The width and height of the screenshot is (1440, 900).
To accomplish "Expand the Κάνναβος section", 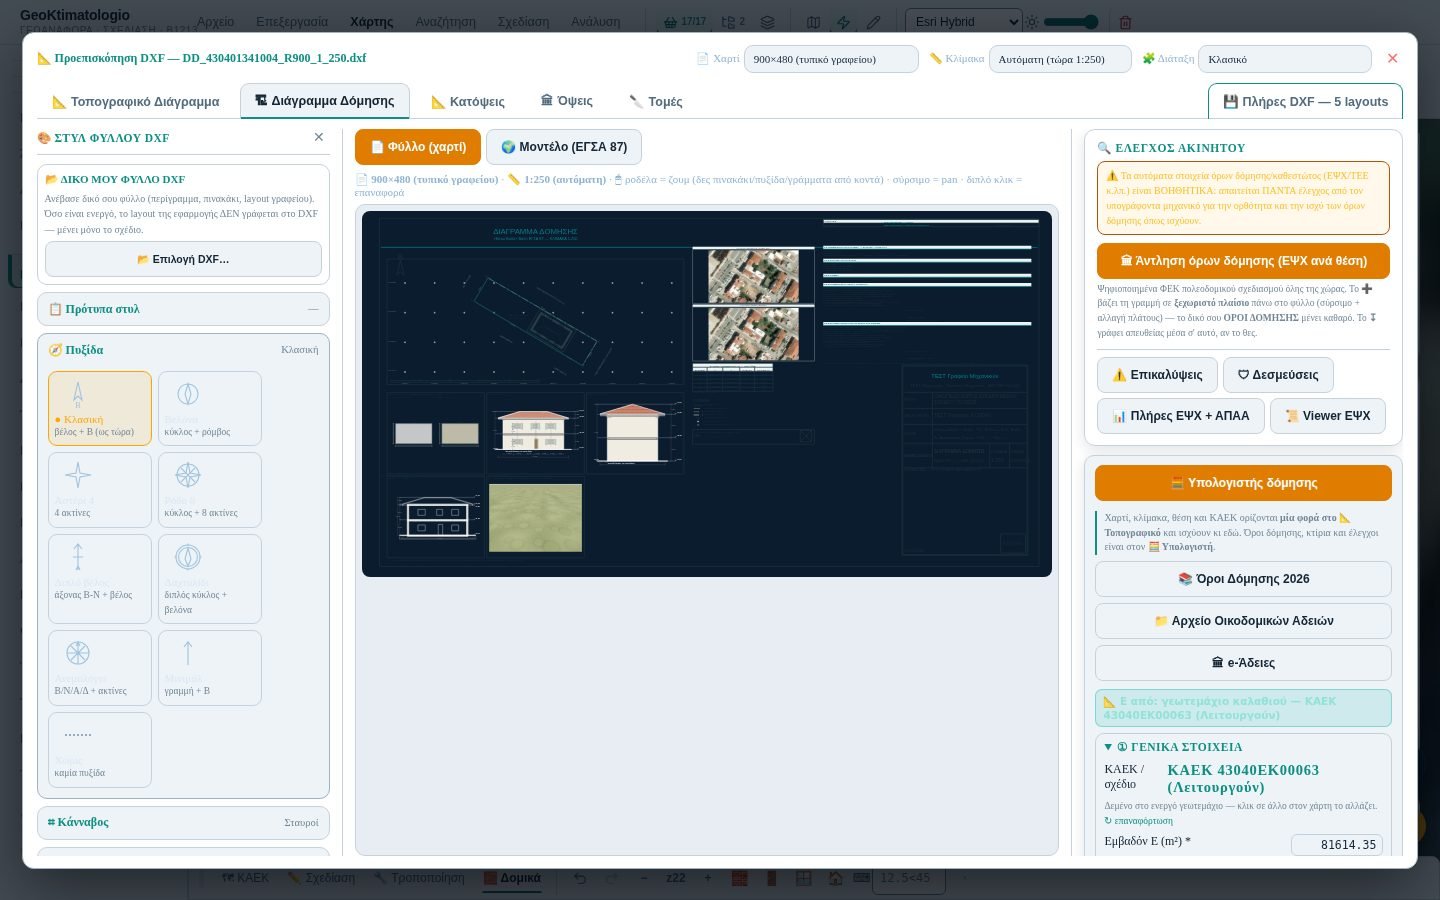I will click(x=183, y=822).
